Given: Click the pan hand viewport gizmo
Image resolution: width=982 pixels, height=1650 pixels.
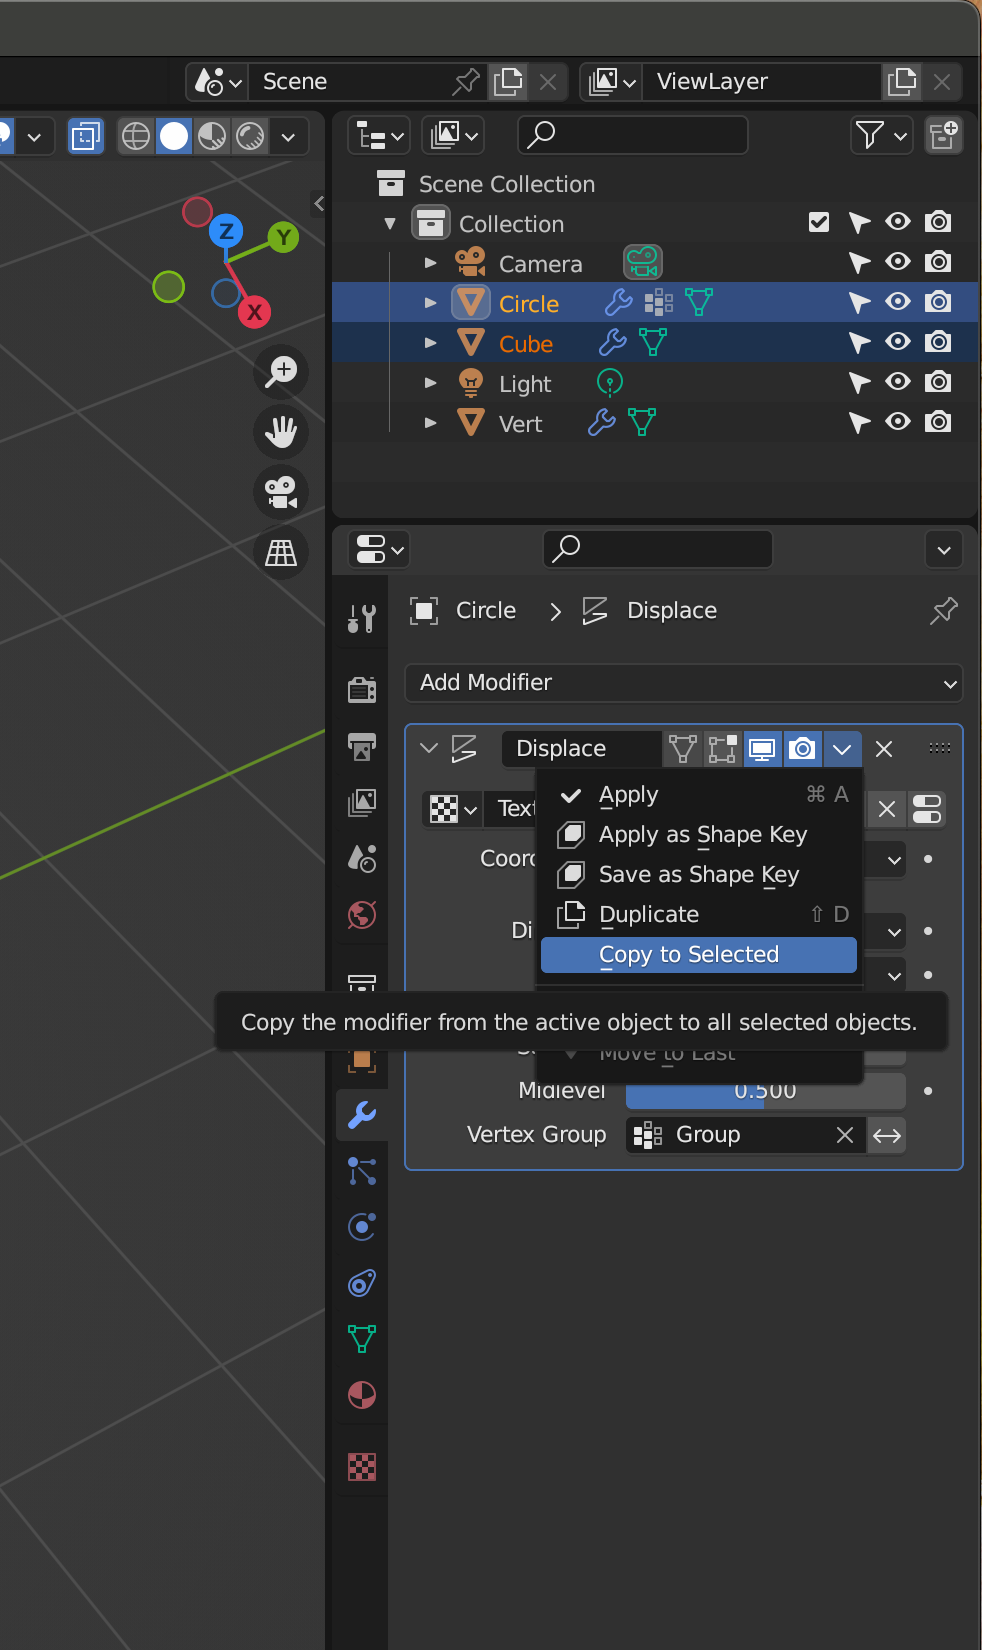Looking at the screenshot, I should coord(281,432).
